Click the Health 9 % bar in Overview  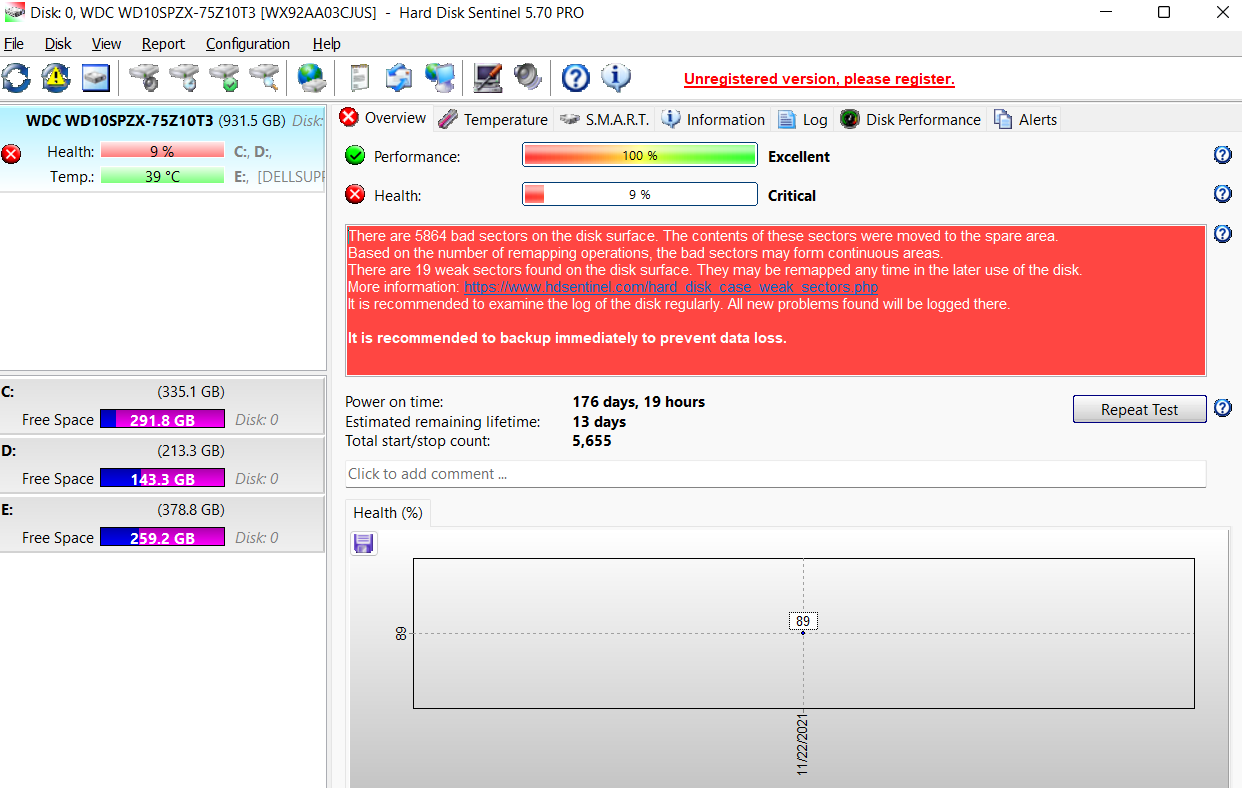pyautogui.click(x=640, y=195)
